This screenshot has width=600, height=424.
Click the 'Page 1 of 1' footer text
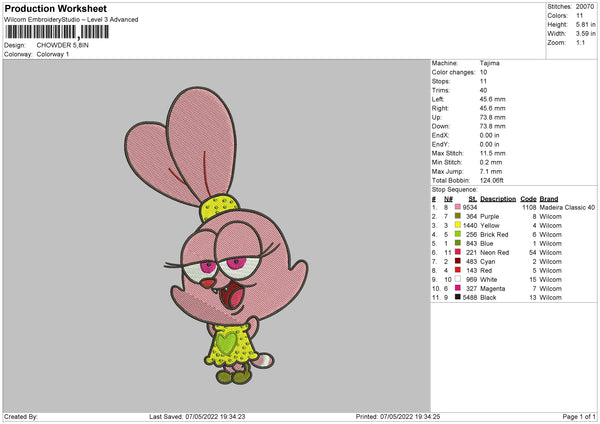(579, 417)
